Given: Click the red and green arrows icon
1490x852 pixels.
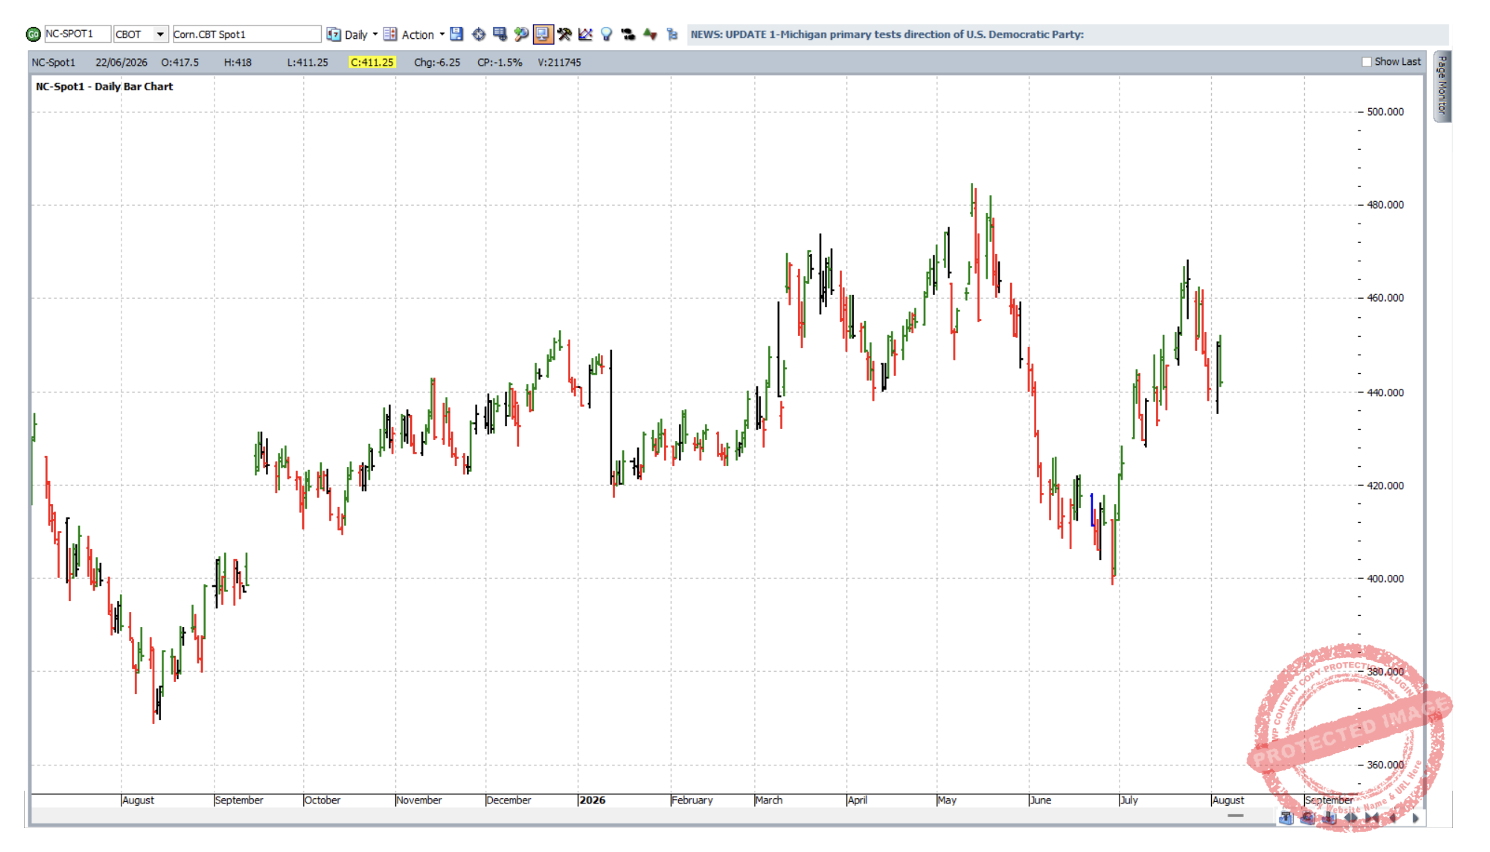Looking at the screenshot, I should [650, 34].
